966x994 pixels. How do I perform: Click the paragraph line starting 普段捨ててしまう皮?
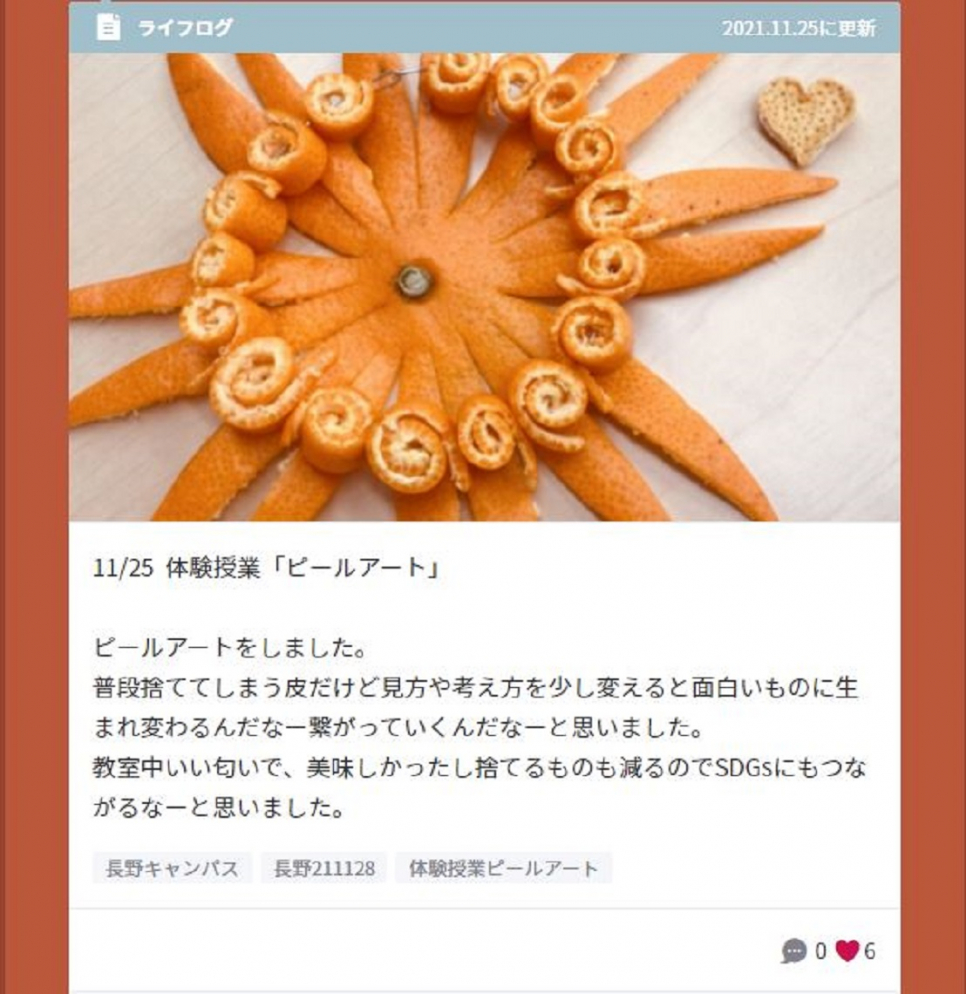pos(475,688)
